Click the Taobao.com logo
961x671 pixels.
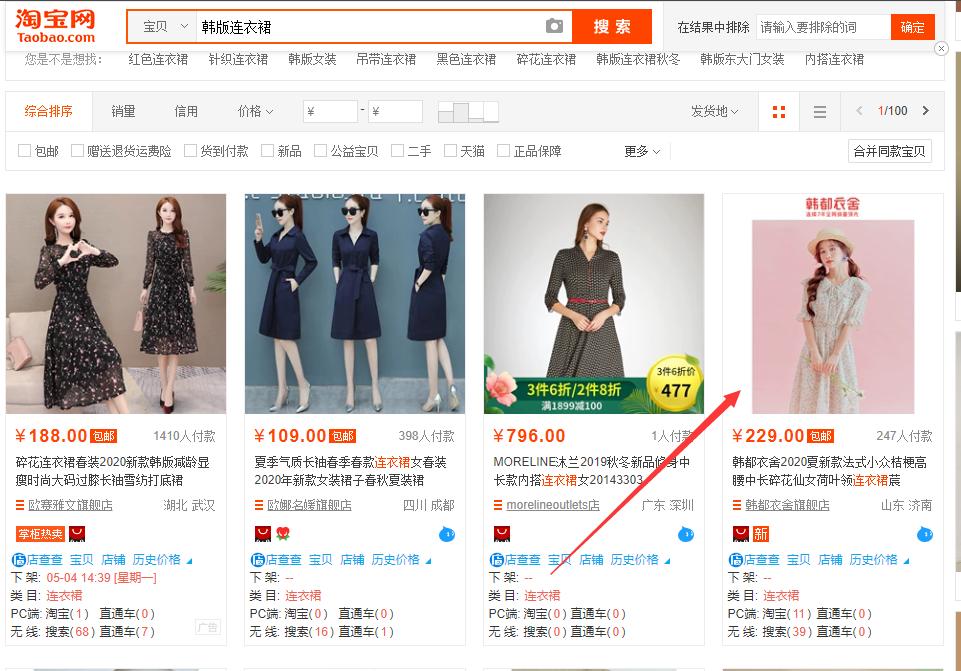click(55, 25)
